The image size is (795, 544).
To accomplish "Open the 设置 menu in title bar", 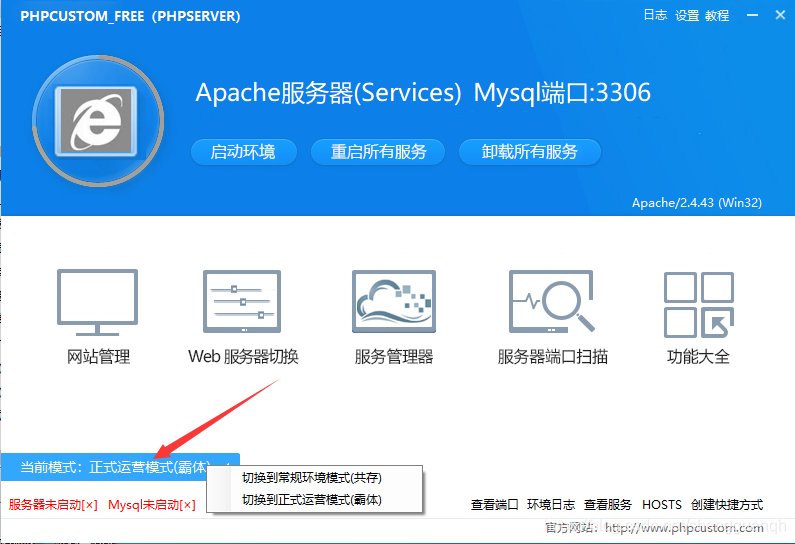I will 687,16.
